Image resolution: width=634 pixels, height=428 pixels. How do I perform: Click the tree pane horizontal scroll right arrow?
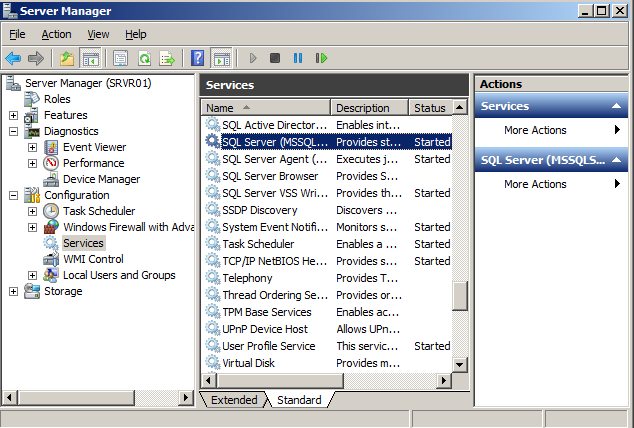[186, 398]
